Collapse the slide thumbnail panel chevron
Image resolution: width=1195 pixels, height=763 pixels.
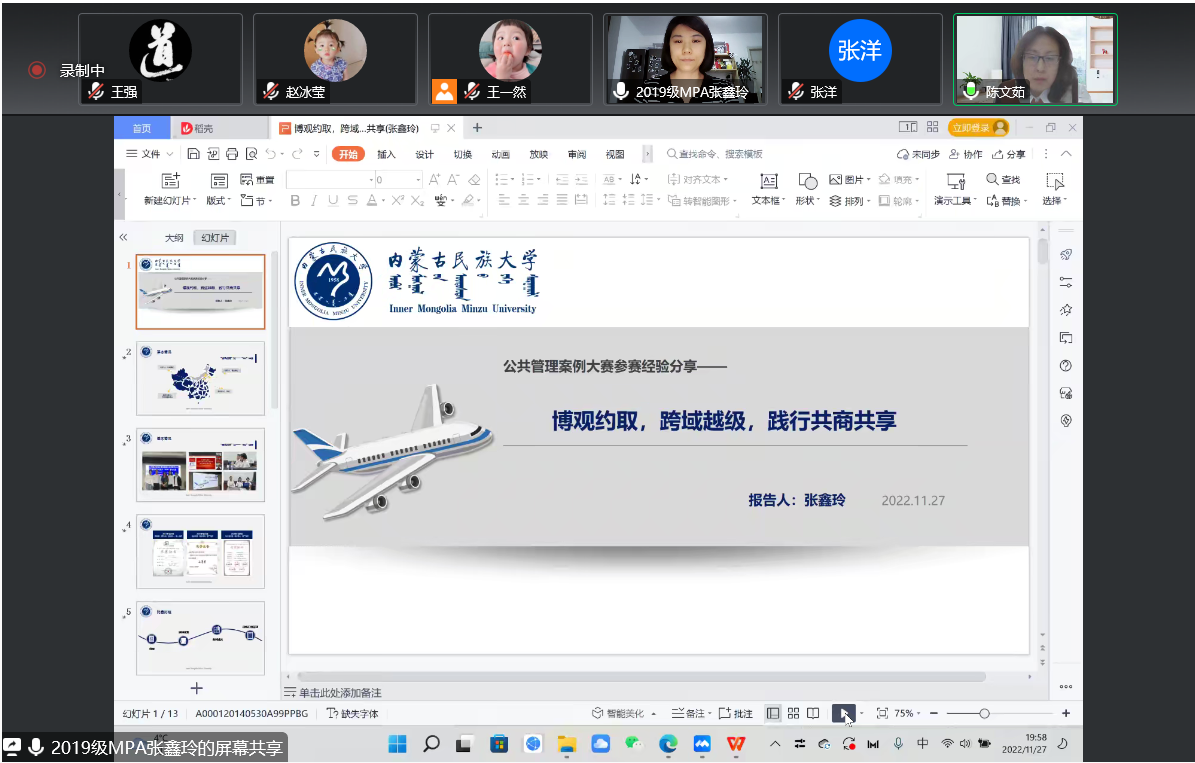point(123,237)
